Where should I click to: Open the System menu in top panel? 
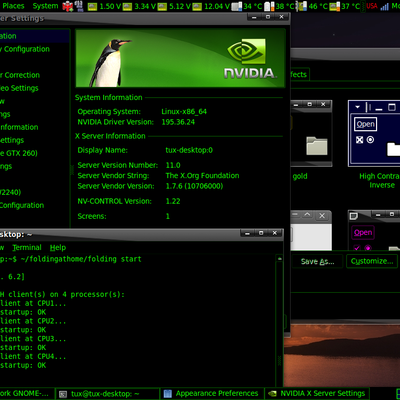45,6
